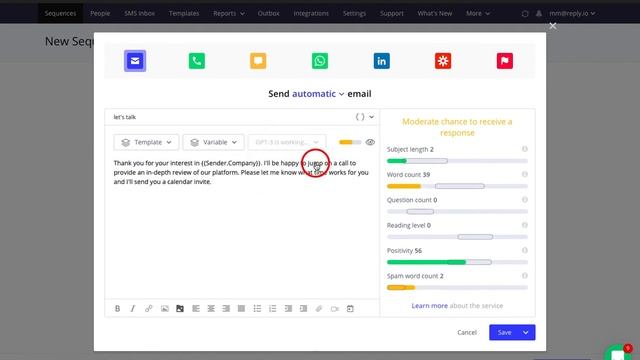The height and width of the screenshot is (360, 640).
Task: Cancel the email step dialog
Action: pos(467,333)
